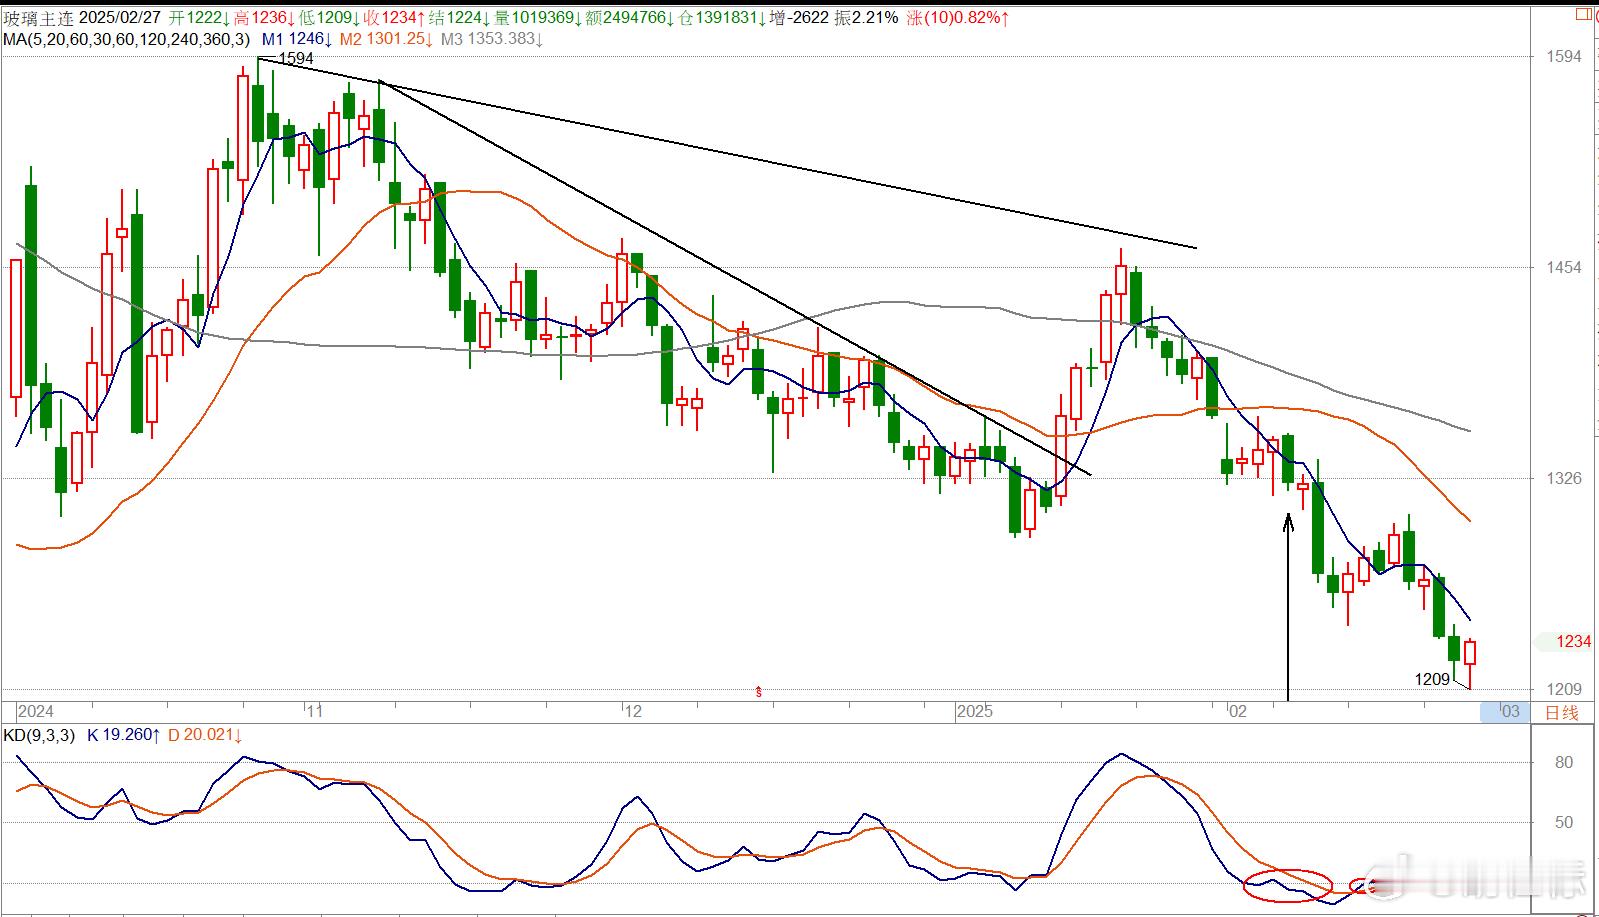The width and height of the screenshot is (1599, 917).
Task: Click the 1326 price axis label
Action: tap(1565, 478)
